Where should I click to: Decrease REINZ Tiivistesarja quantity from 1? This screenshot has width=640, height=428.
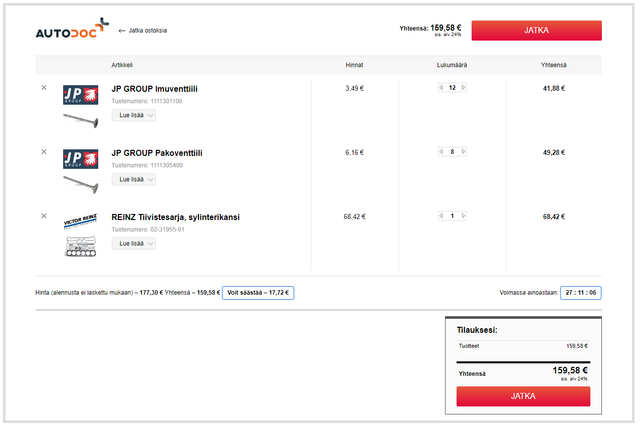[x=441, y=215]
